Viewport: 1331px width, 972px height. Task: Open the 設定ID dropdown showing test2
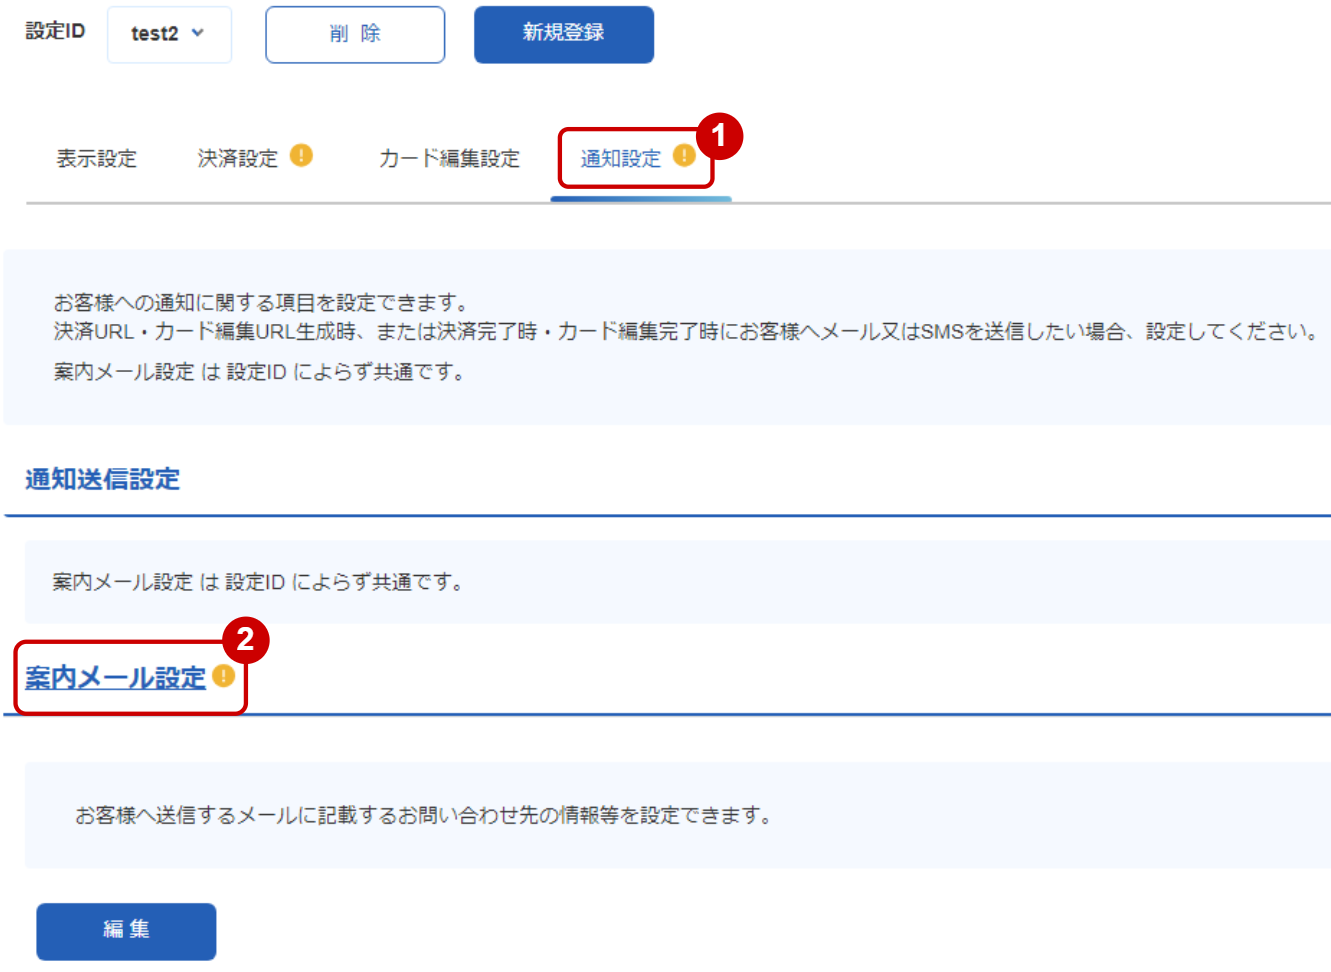169,34
